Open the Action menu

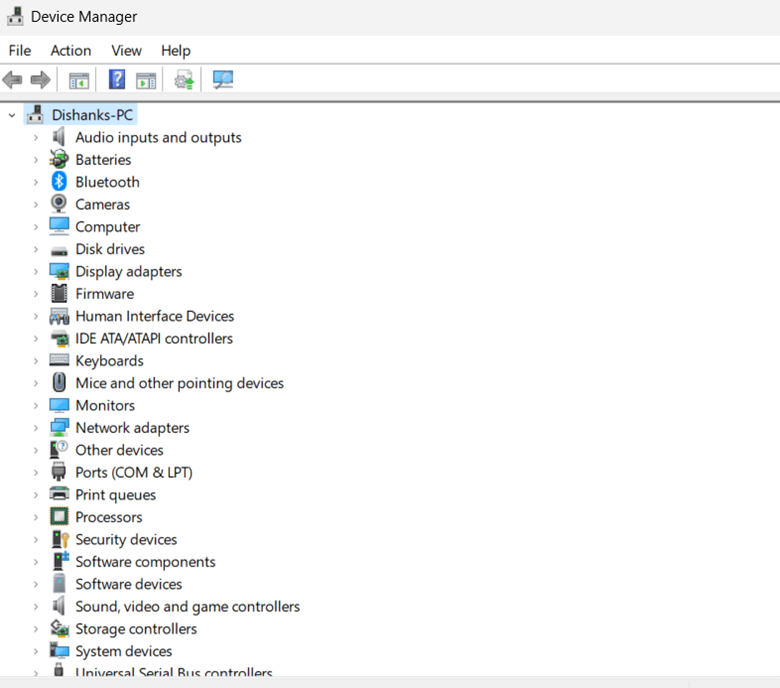[x=71, y=50]
